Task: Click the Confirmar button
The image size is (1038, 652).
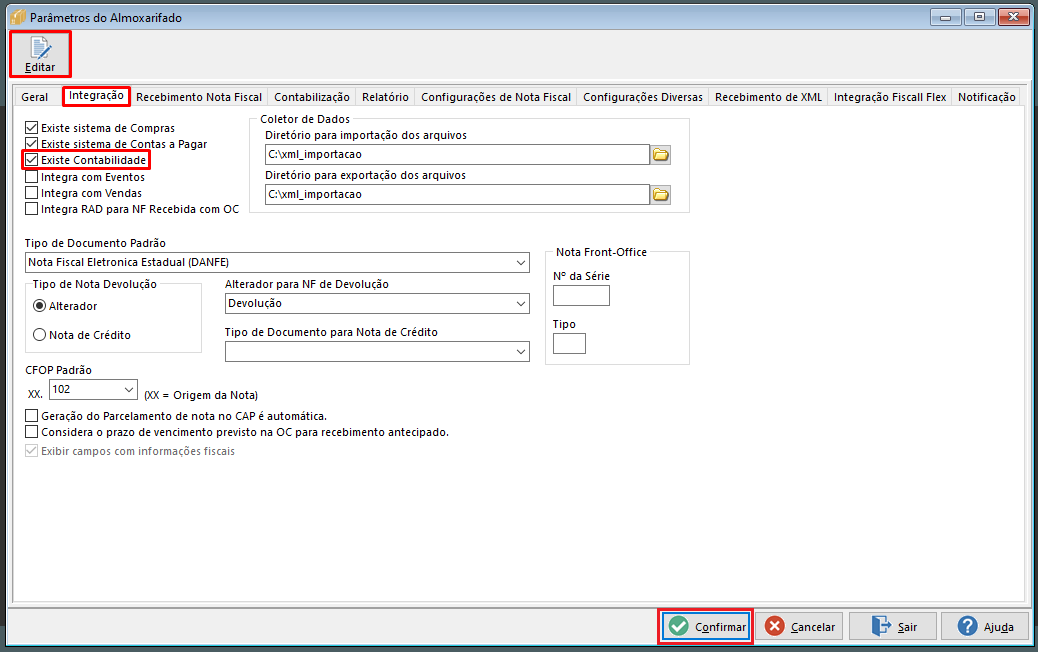Action: [706, 626]
